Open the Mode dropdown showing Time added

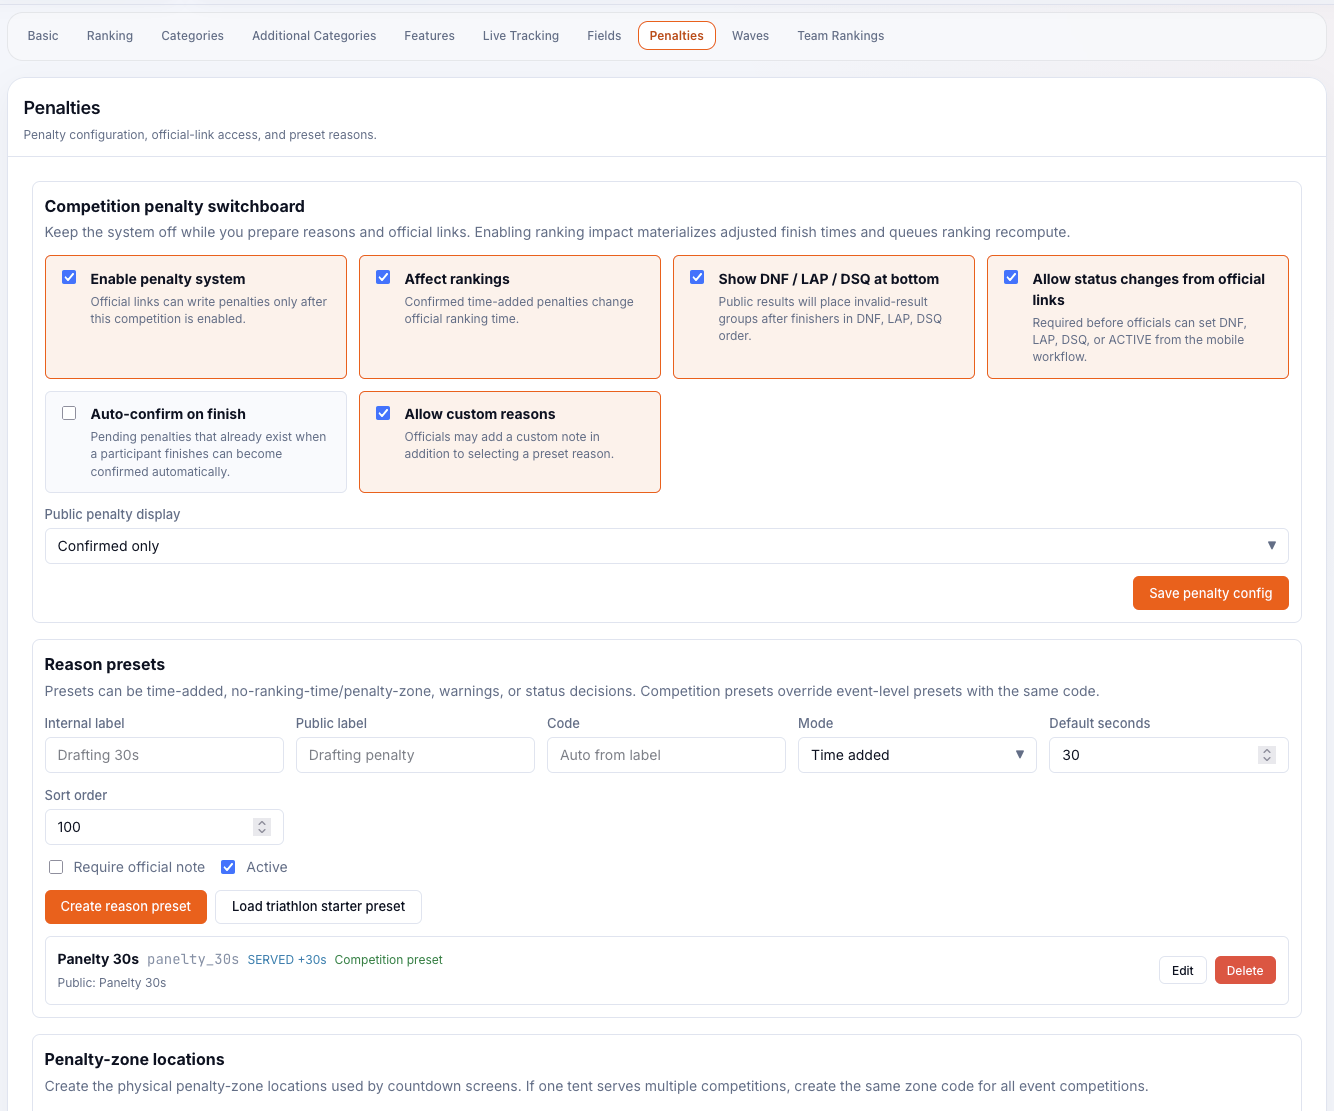tap(917, 755)
